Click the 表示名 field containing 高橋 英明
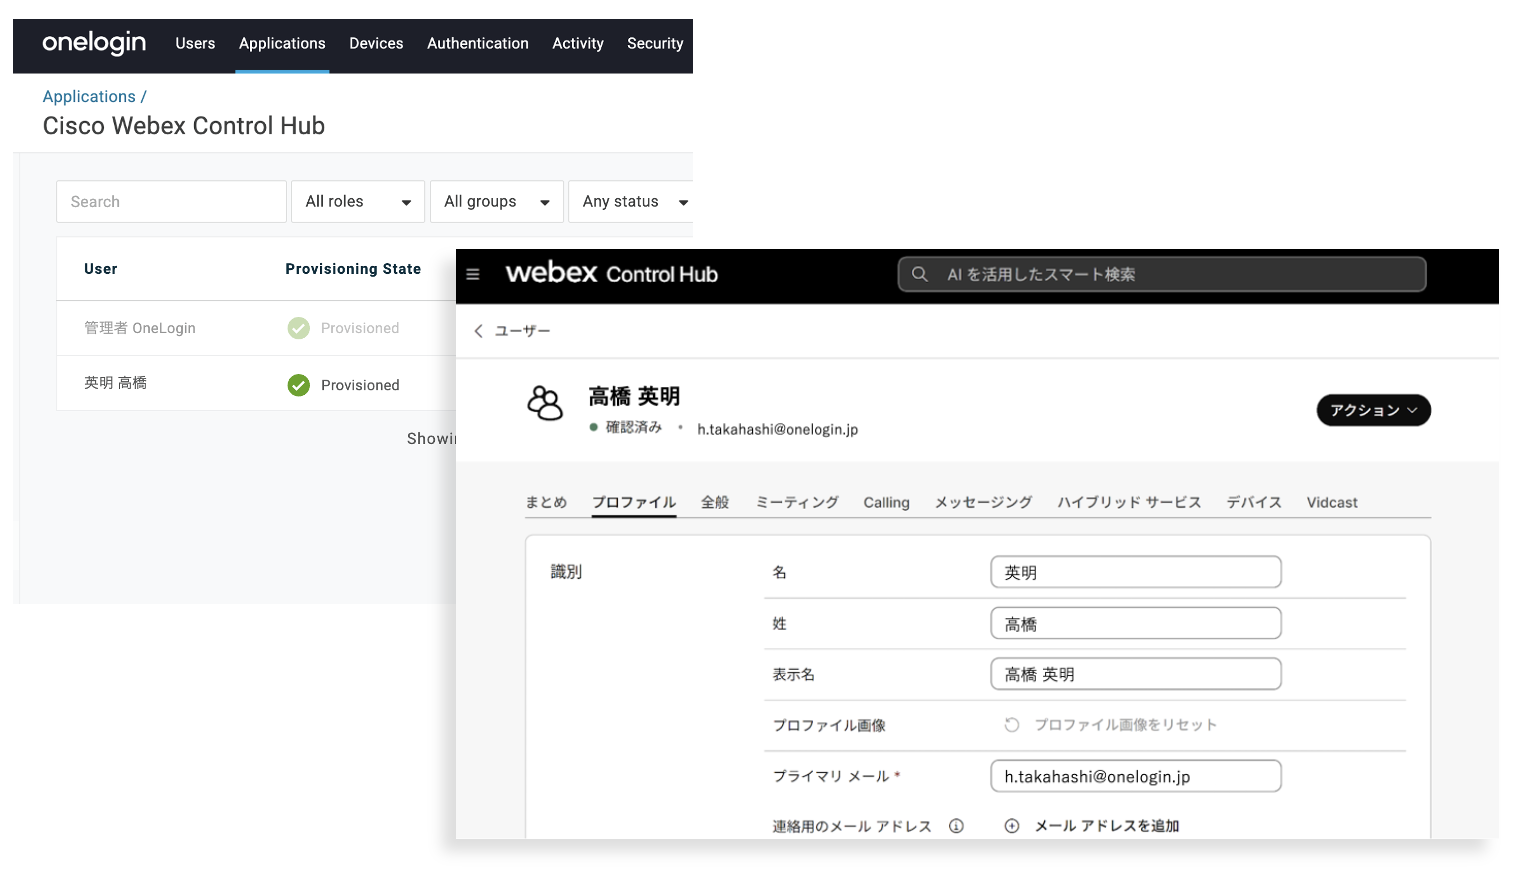Screen dimensions: 1516x872 click(1136, 674)
